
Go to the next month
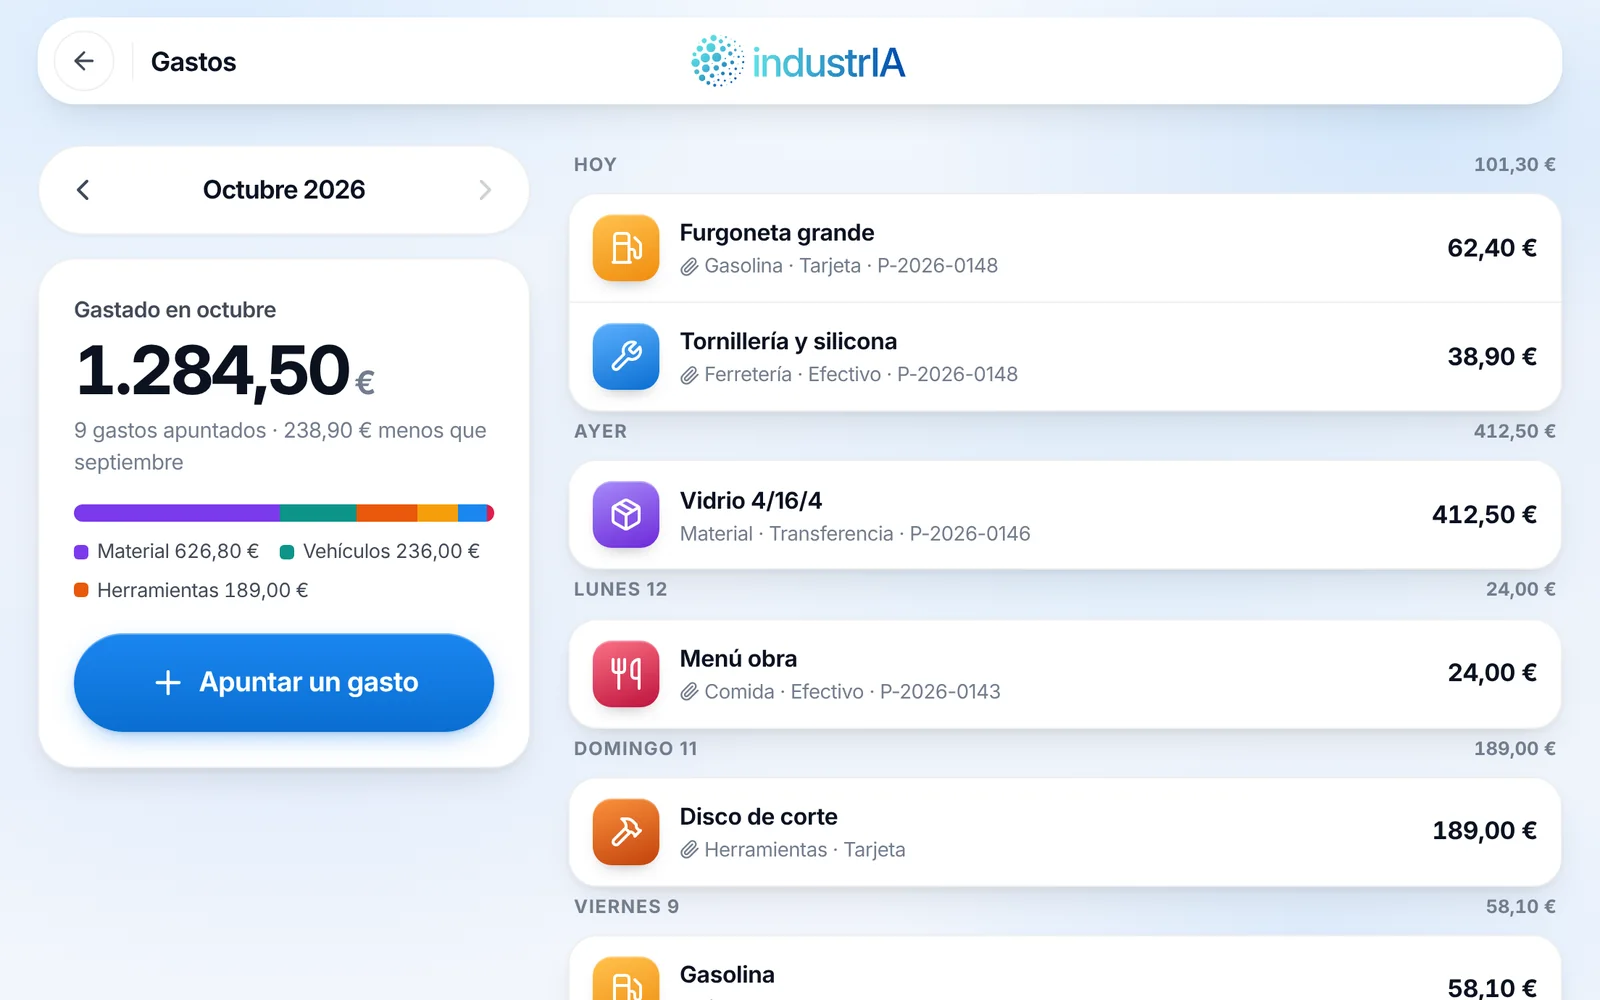[x=485, y=190]
